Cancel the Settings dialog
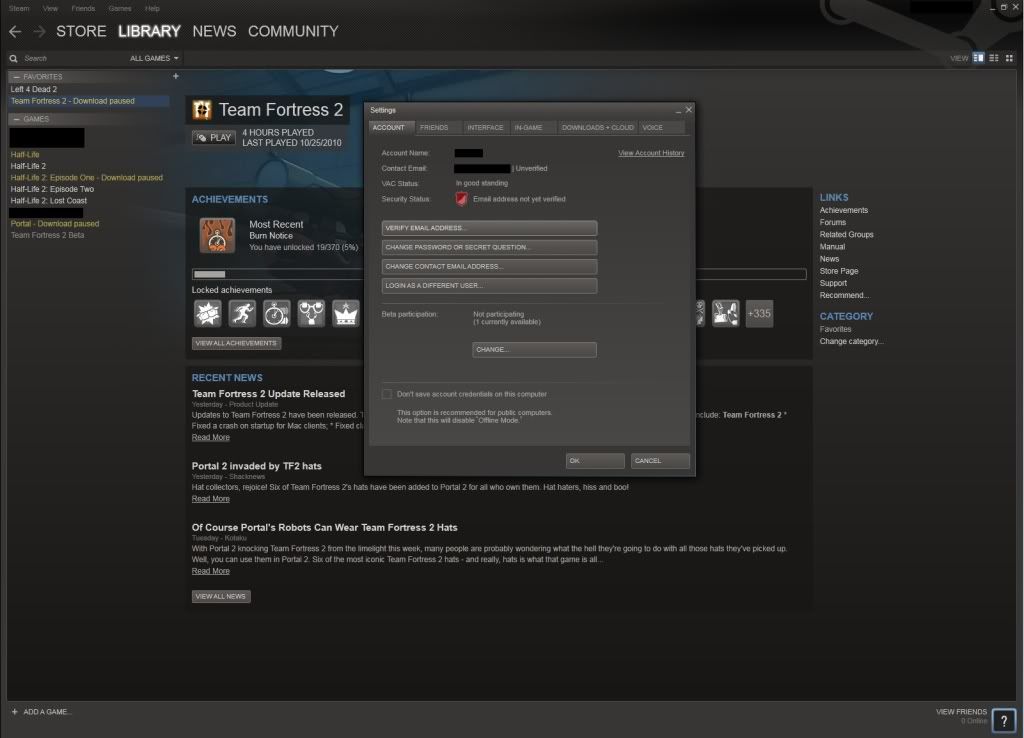Image resolution: width=1024 pixels, height=738 pixels. point(660,461)
